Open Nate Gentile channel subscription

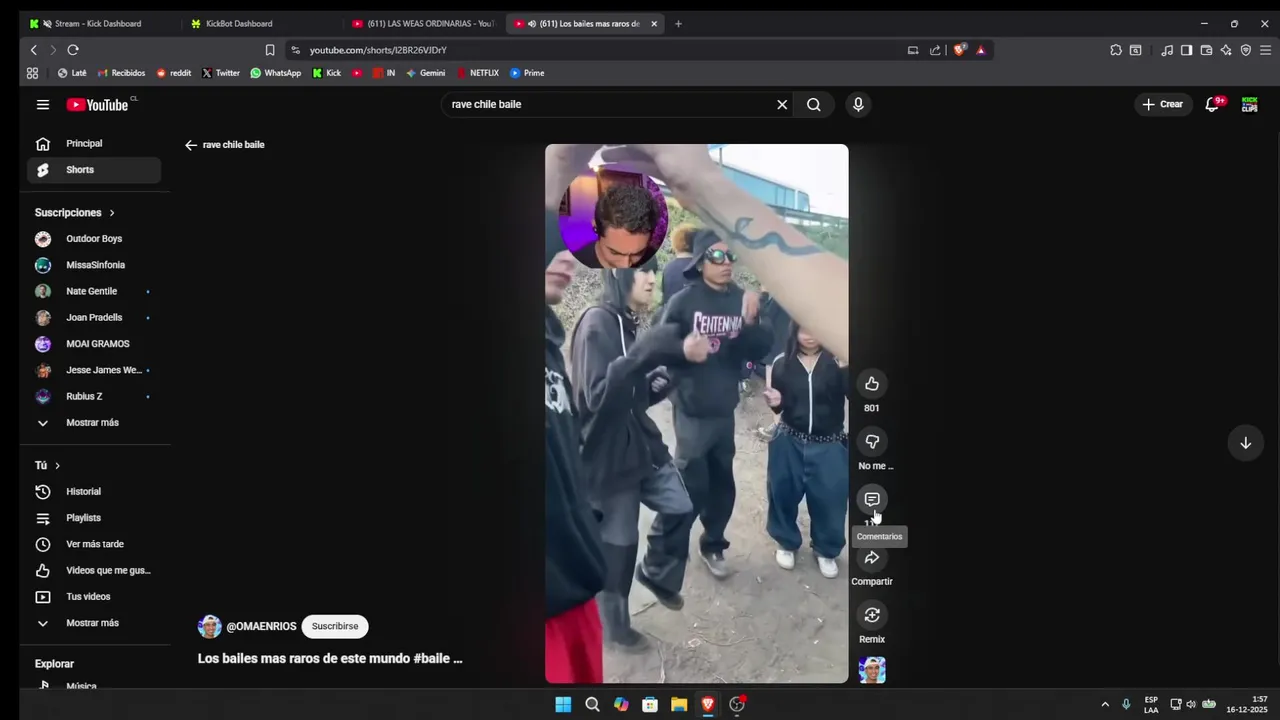[x=94, y=291]
